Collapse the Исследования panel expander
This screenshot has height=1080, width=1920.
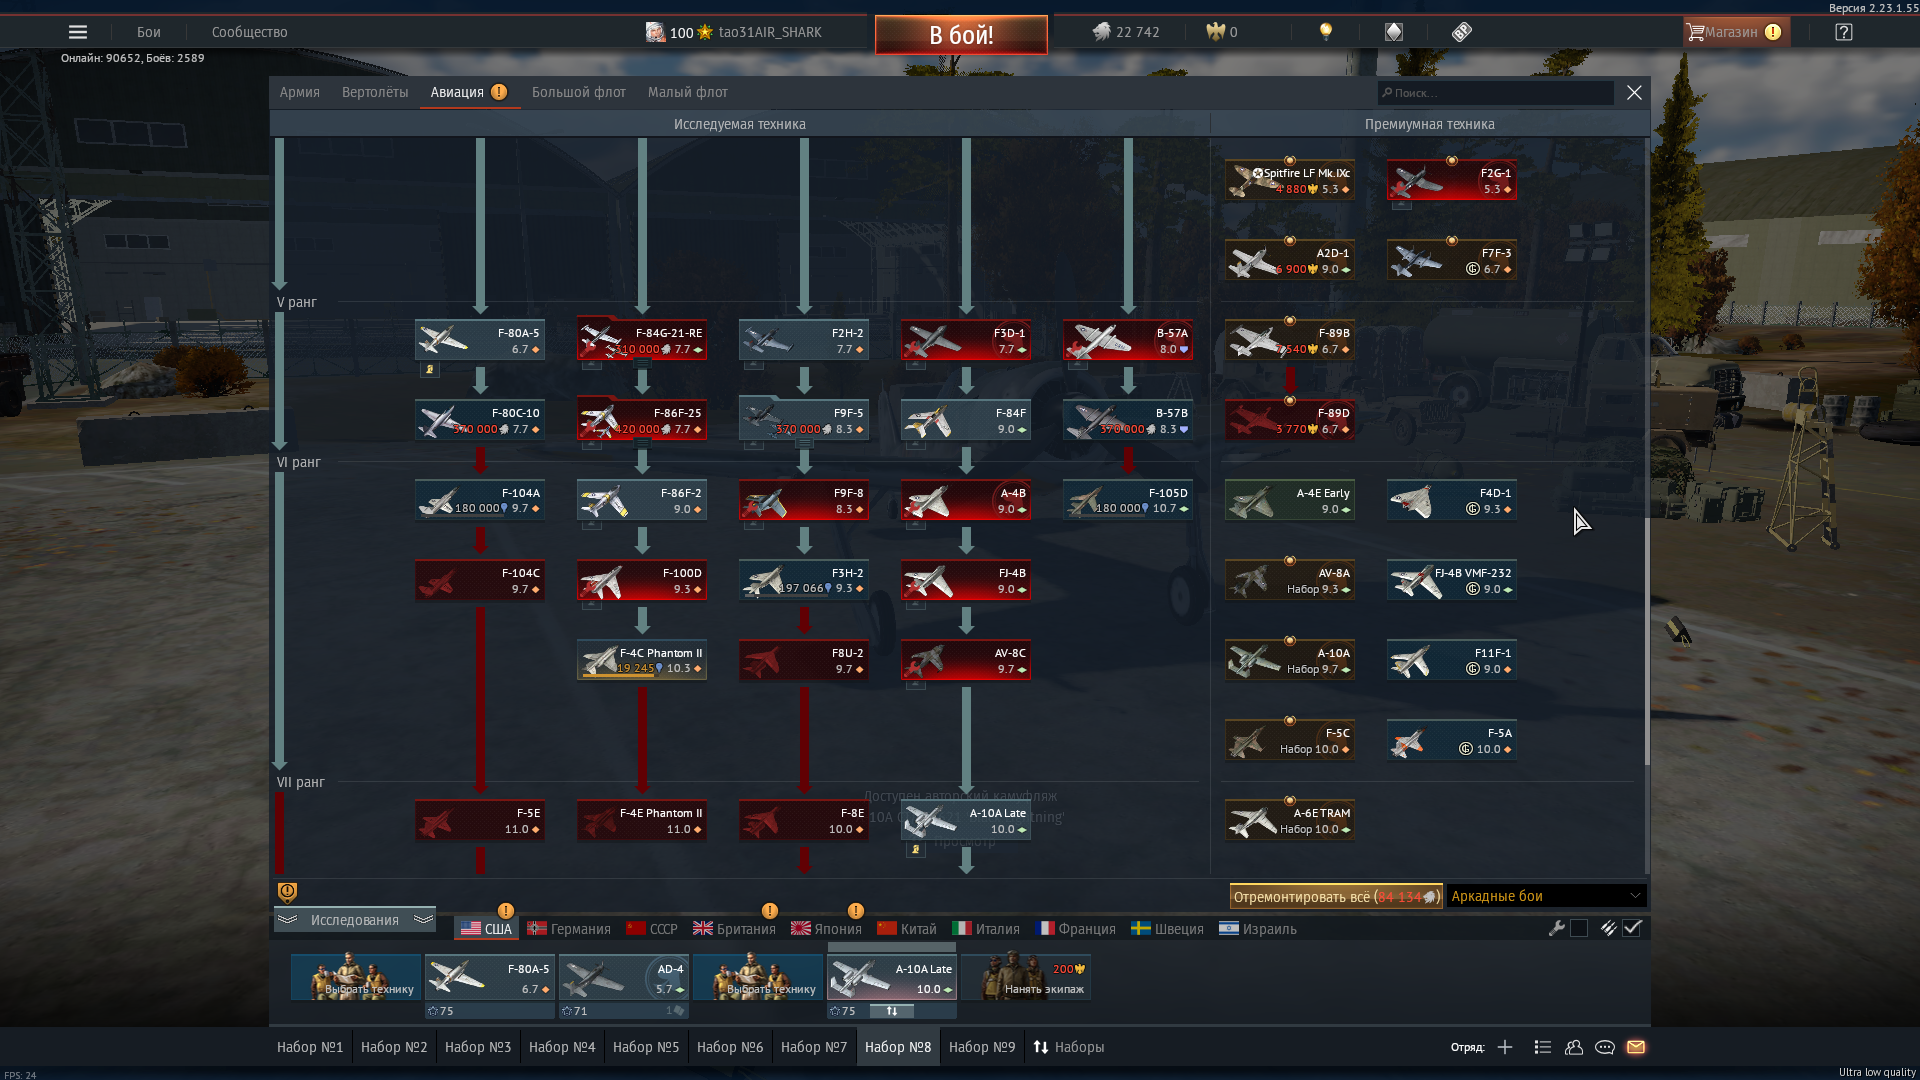pos(355,920)
